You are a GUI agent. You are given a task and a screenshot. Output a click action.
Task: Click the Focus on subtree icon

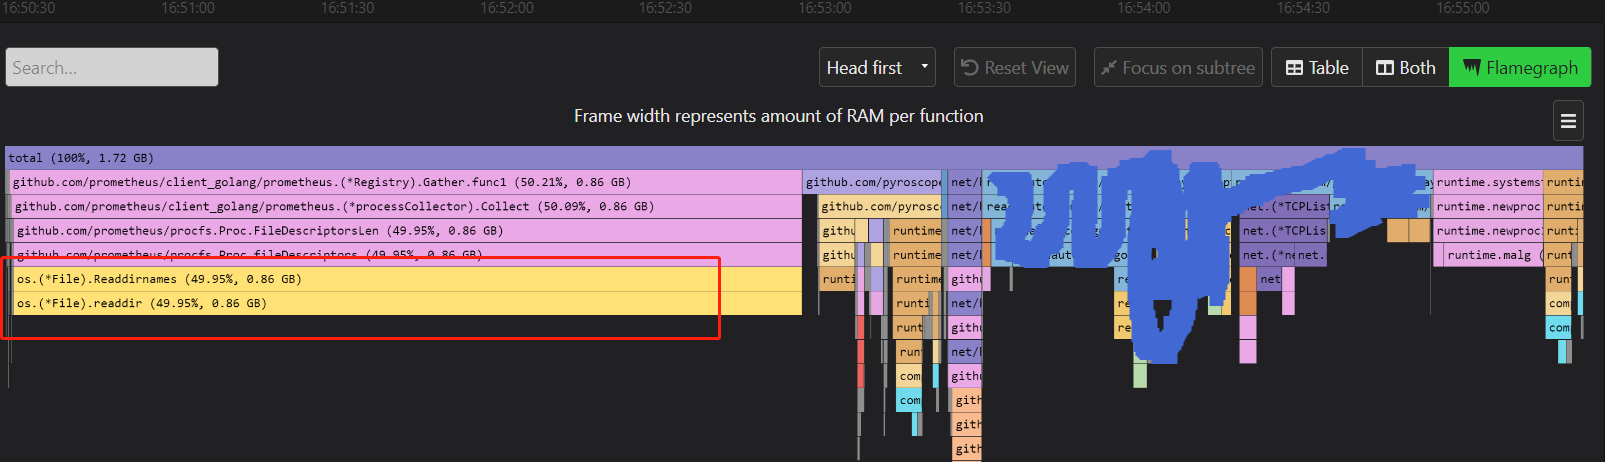1108,68
